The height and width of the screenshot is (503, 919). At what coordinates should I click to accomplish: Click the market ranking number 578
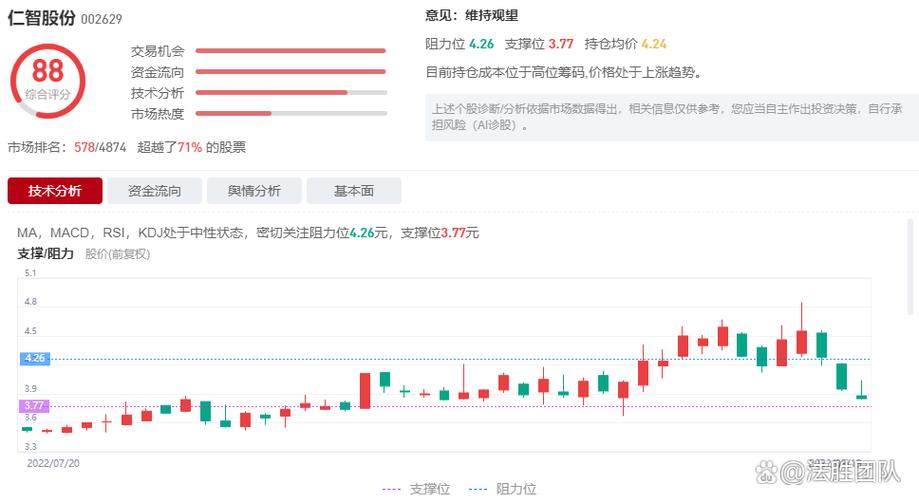(x=84, y=147)
